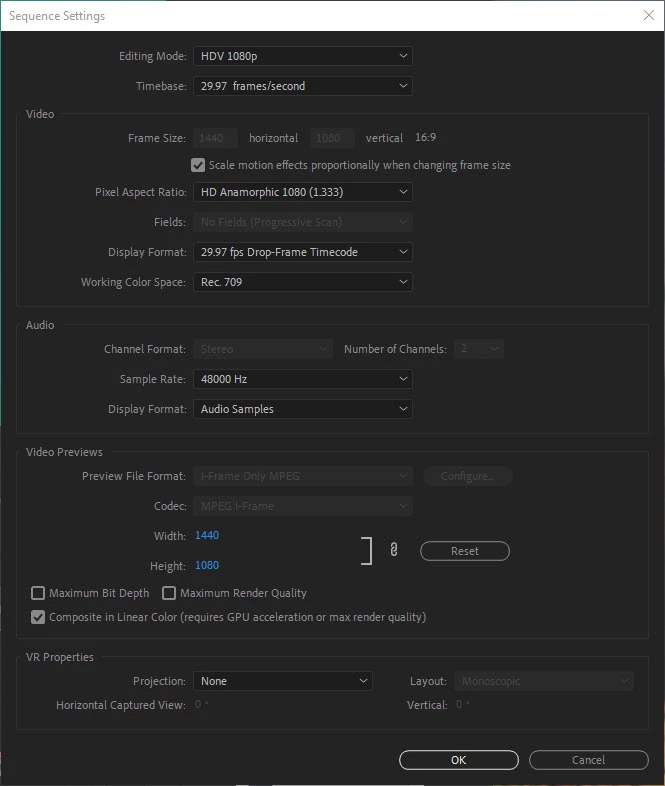Open the Audio Samples display format dropdown
This screenshot has width=665, height=786.
pos(303,409)
